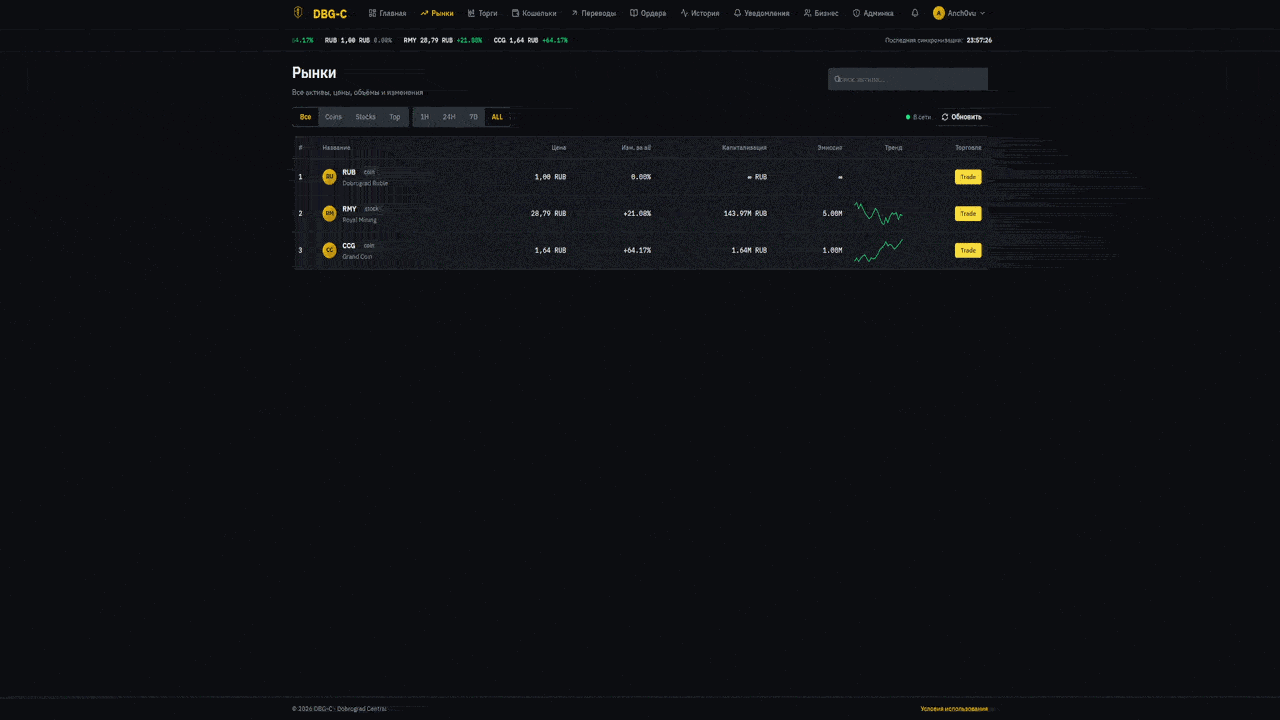The width and height of the screenshot is (1280, 720).
Task: Click the CCG asset coin icon
Action: (x=329, y=251)
